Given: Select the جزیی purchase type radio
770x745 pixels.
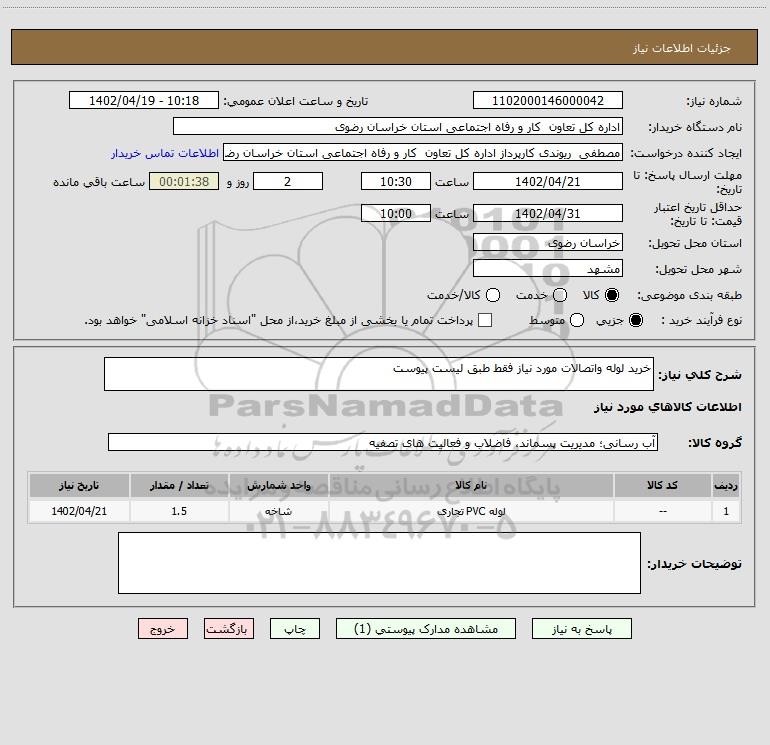Looking at the screenshot, I should [x=635, y=320].
